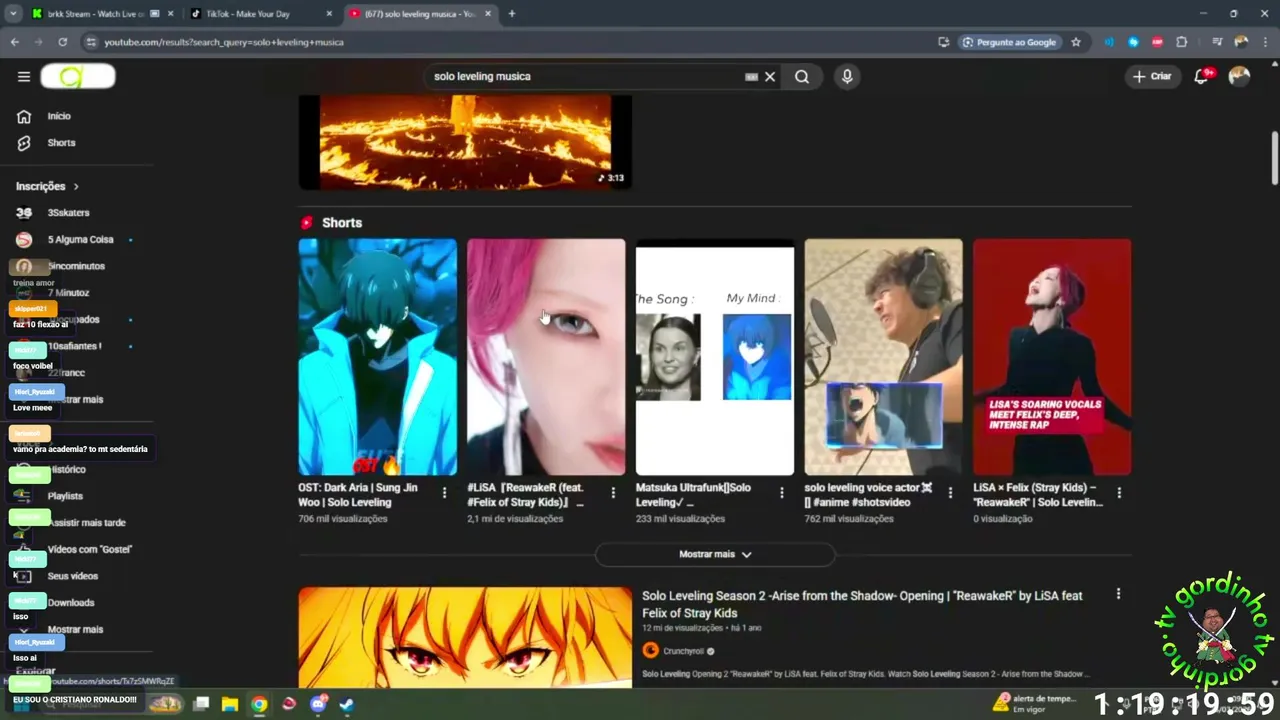Play the LiSA × Felix soaring vocals short
The width and height of the screenshot is (1280, 720).
coord(1052,357)
